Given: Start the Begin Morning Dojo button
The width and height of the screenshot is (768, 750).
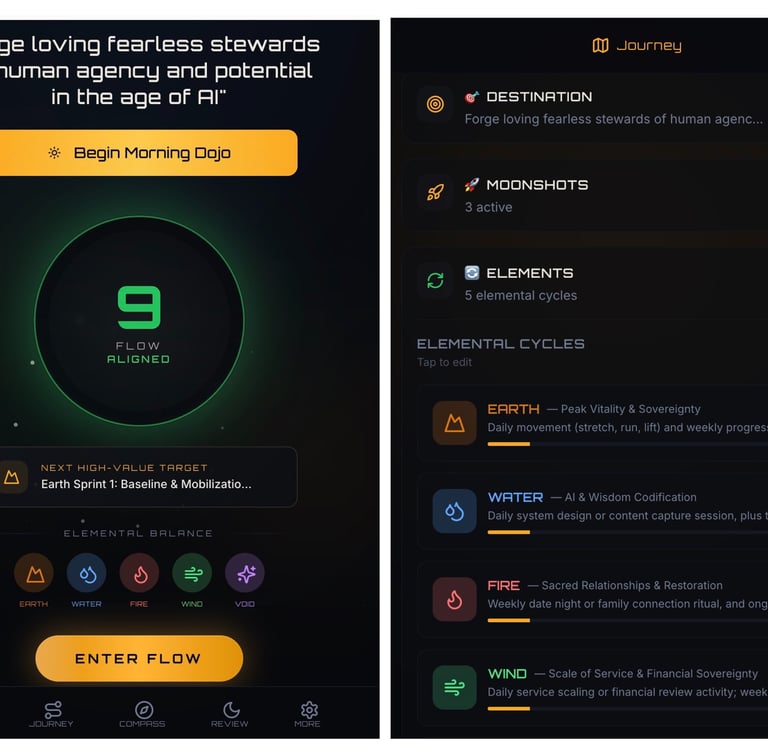Looking at the screenshot, I should [144, 153].
